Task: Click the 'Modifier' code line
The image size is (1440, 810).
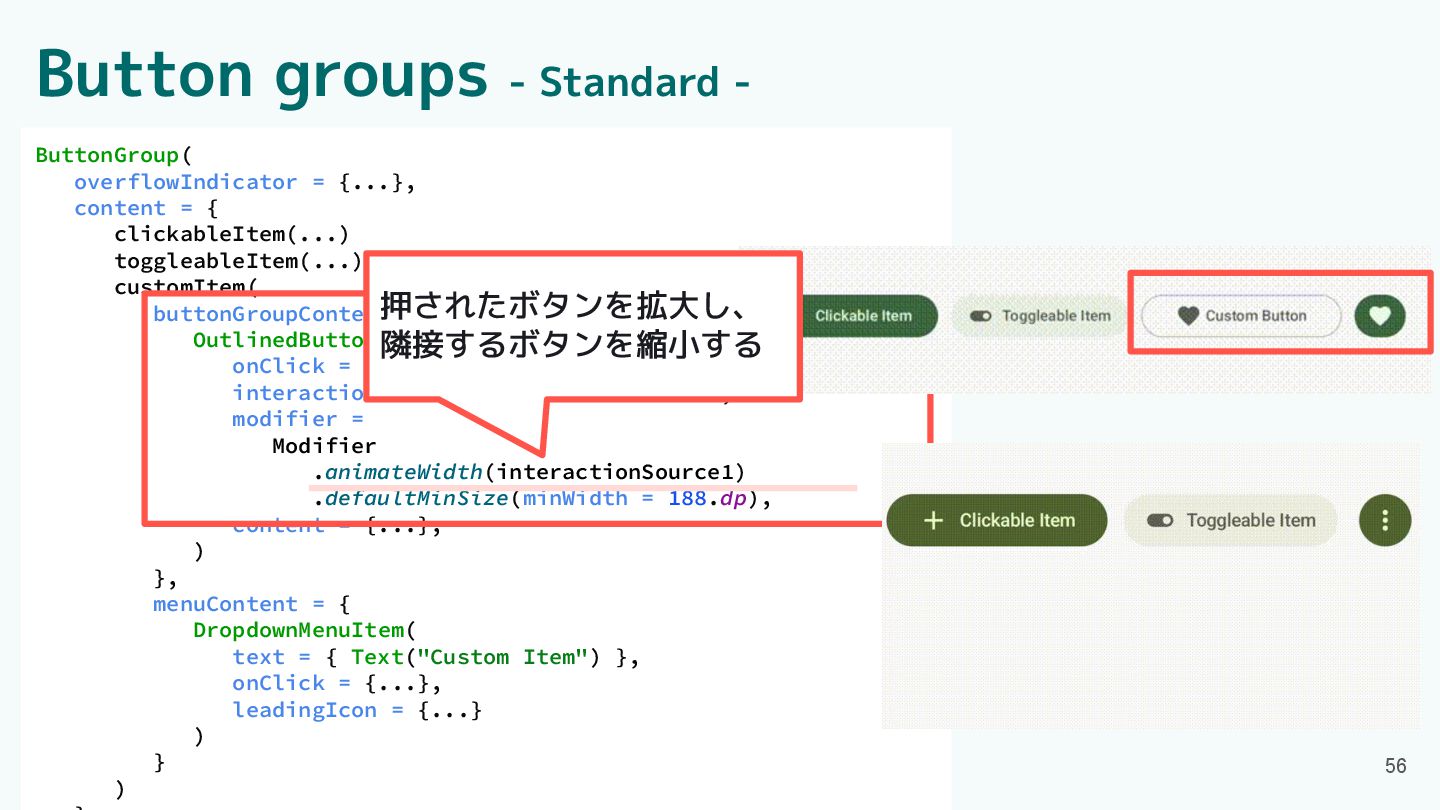Action: click(x=324, y=445)
